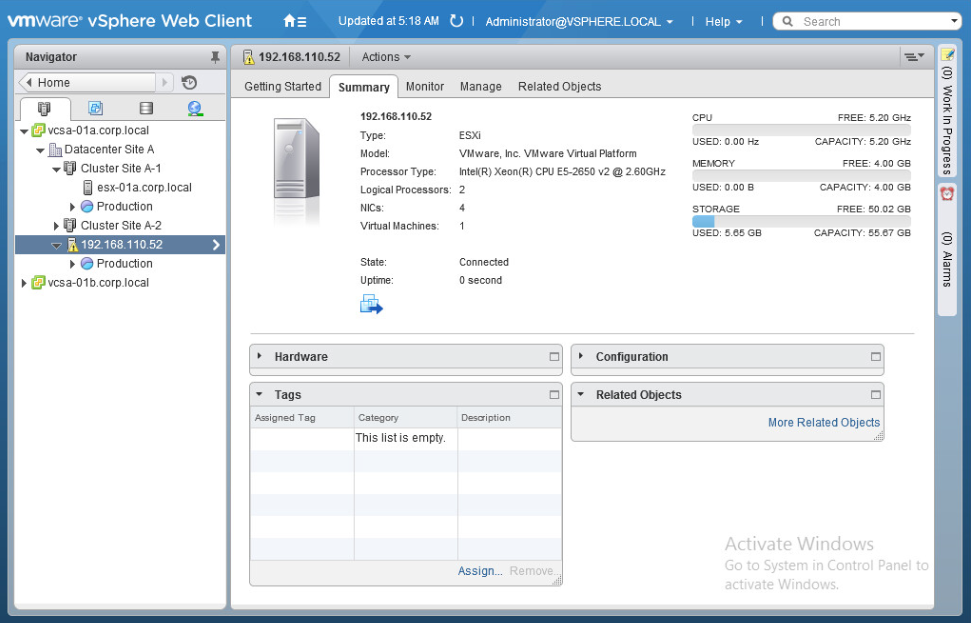The height and width of the screenshot is (623, 971).
Task: Open the search options dropdown arrow
Action: (954, 21)
